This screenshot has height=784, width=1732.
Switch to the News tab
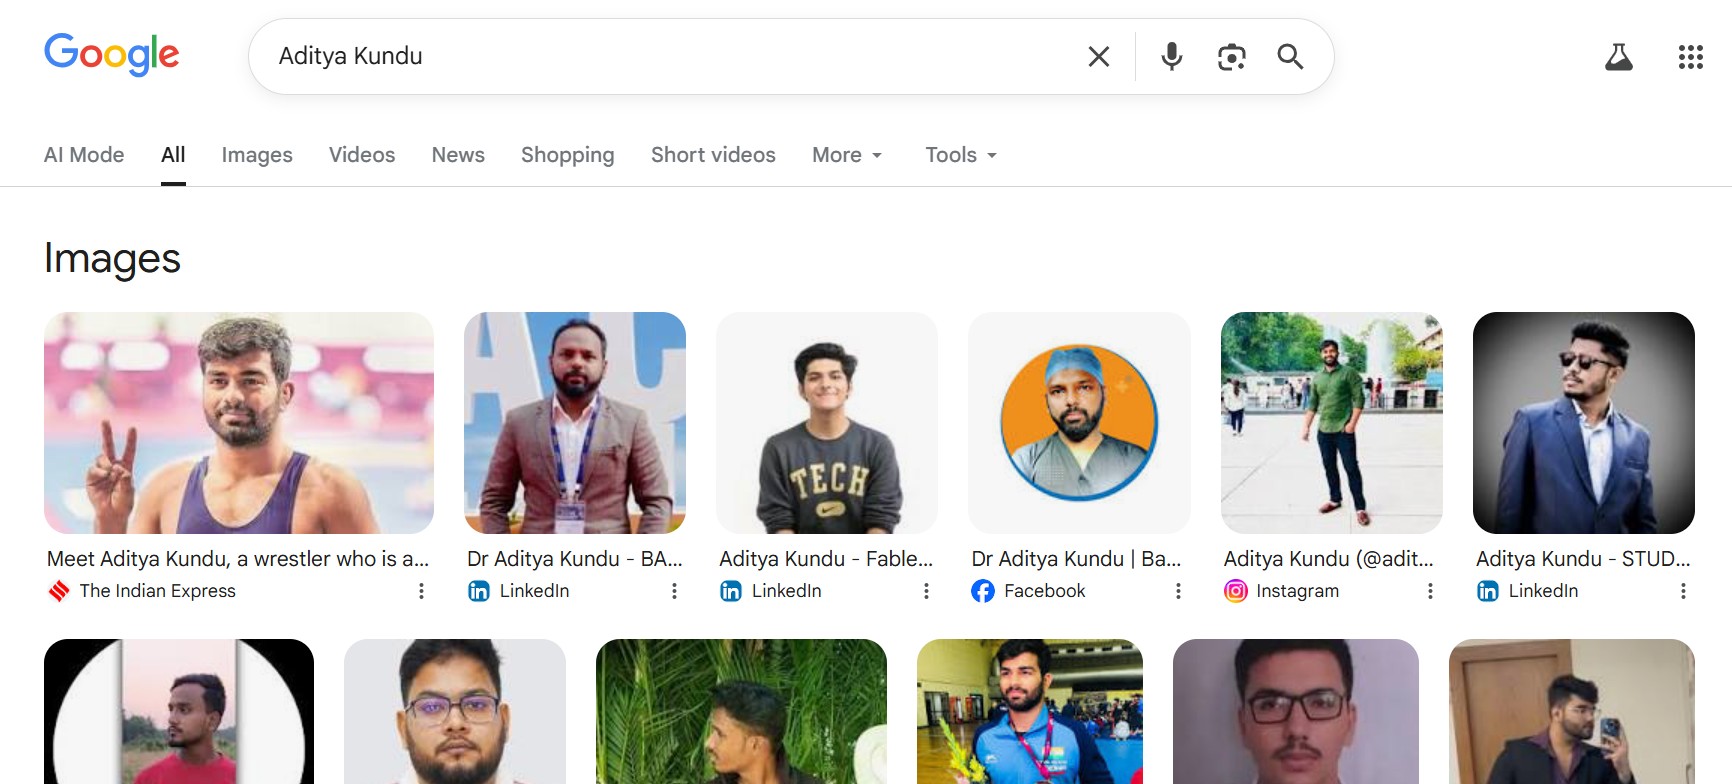tap(458, 155)
